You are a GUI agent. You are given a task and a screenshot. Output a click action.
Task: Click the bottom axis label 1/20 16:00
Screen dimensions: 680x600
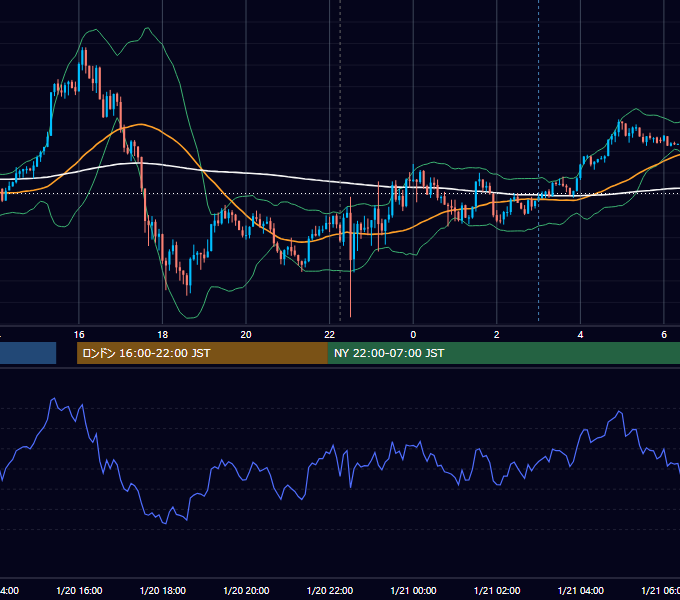[x=79, y=590]
